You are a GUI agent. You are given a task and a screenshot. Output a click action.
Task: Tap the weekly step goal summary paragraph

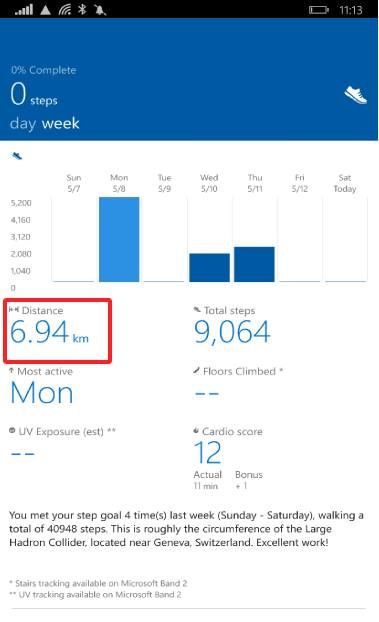tap(187, 529)
